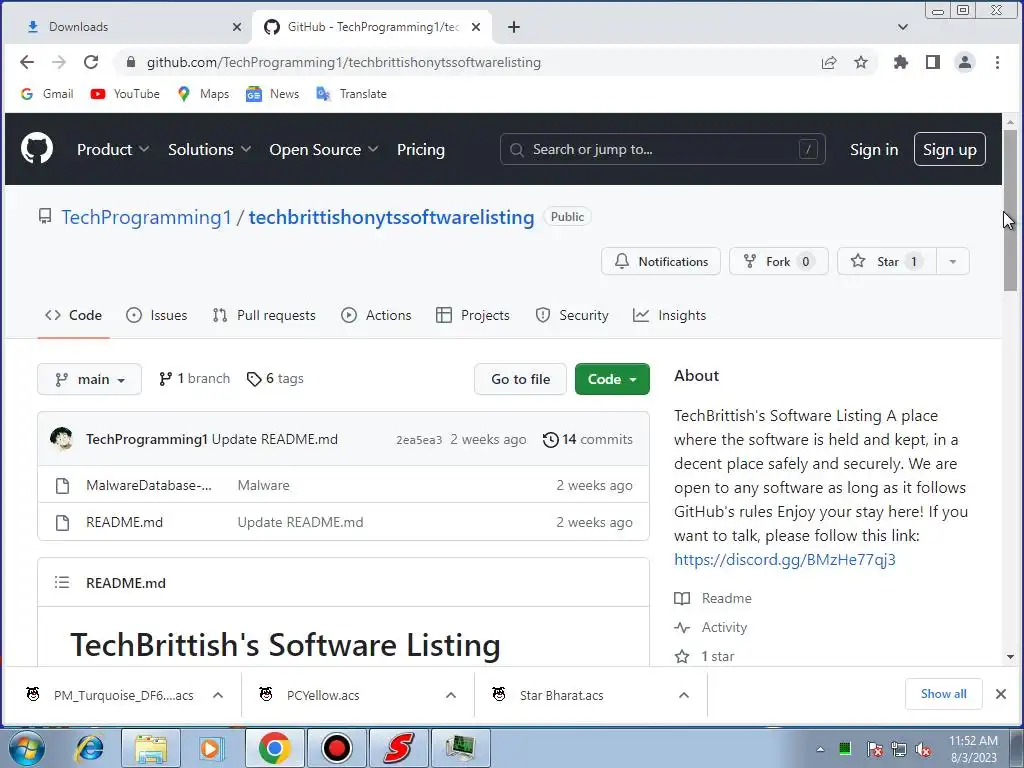The image size is (1024, 768).
Task: View the 6 tags
Action: (x=275, y=379)
